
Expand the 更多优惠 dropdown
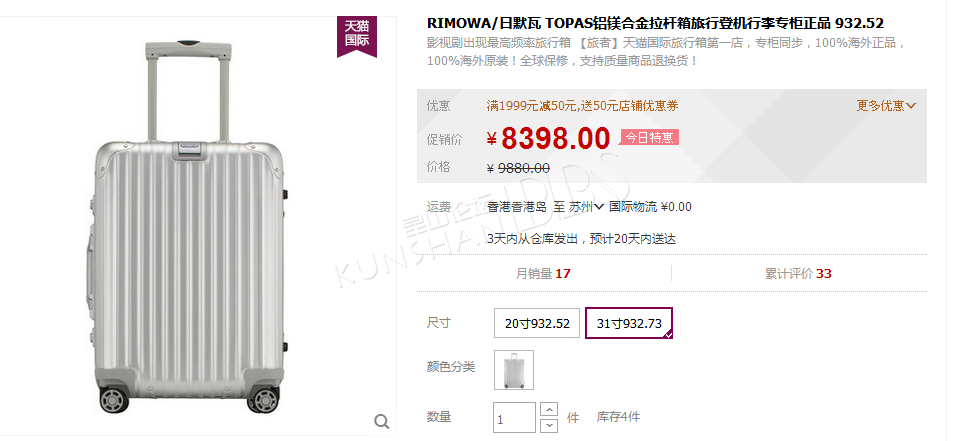point(886,106)
